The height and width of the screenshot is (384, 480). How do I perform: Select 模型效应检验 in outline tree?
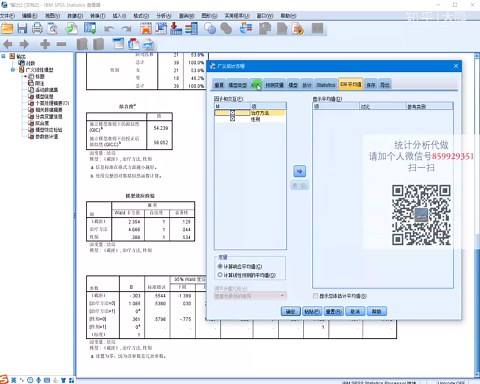coord(49,130)
